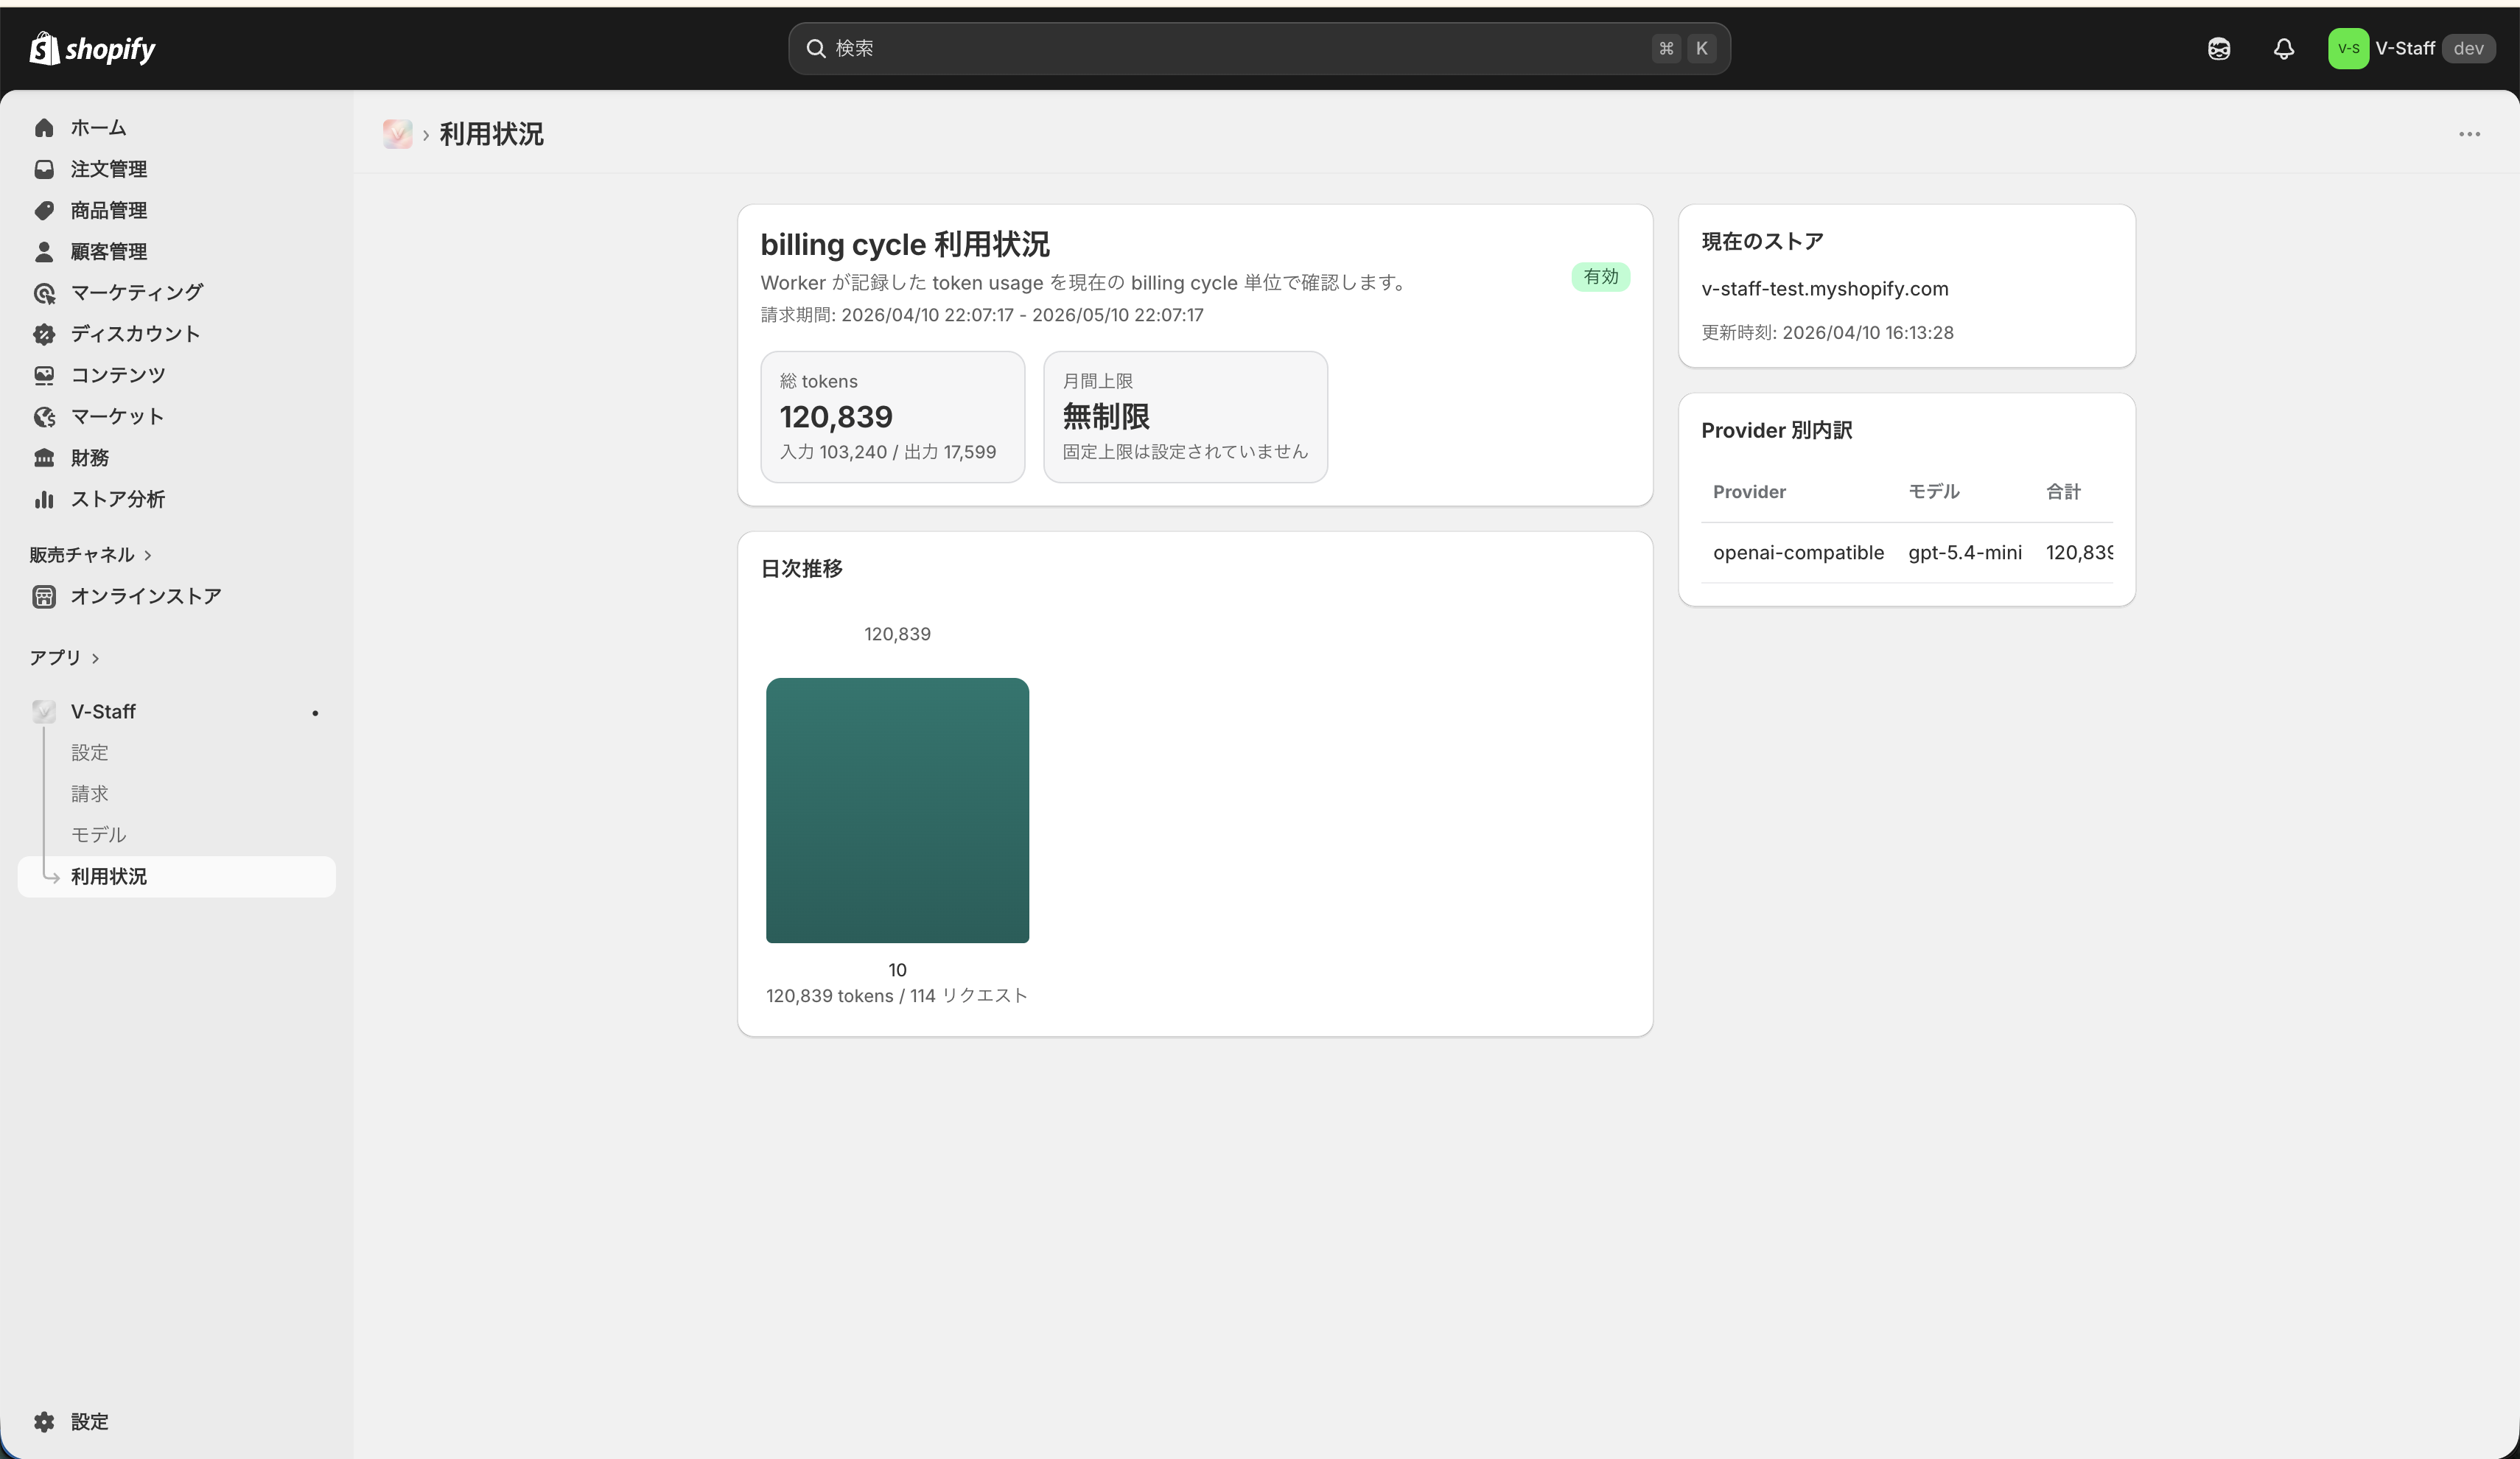Click the 合計 column header
The width and height of the screenshot is (2520, 1459).
[2063, 492]
